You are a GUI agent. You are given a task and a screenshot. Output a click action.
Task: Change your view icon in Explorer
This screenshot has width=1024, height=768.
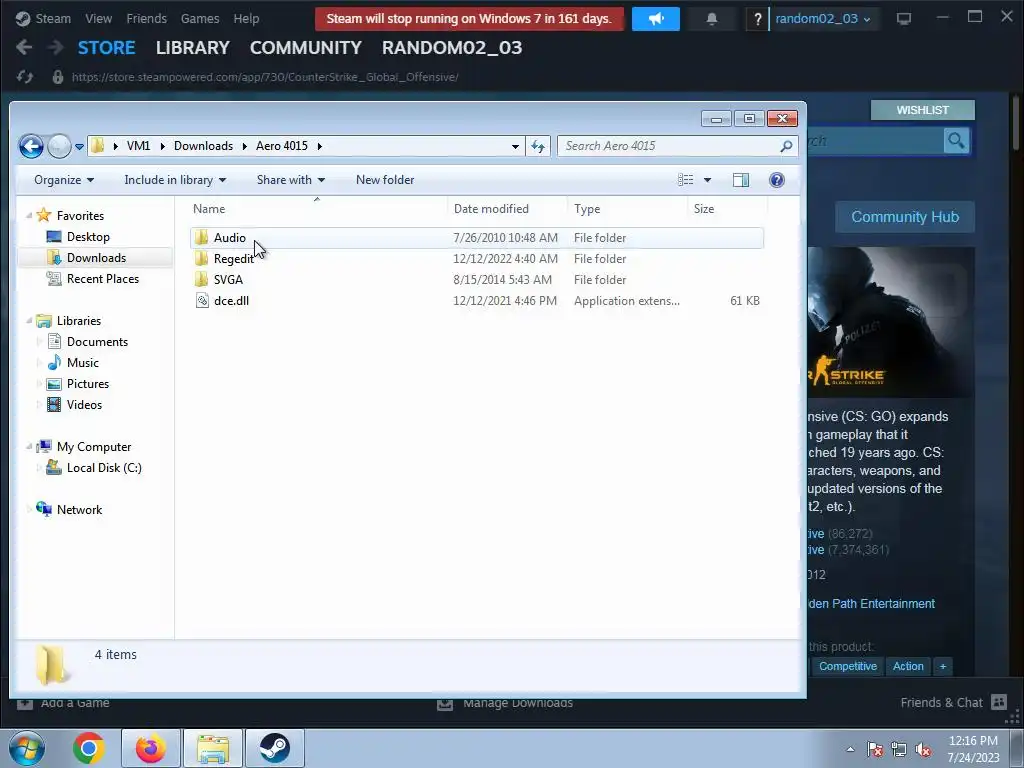(x=685, y=180)
